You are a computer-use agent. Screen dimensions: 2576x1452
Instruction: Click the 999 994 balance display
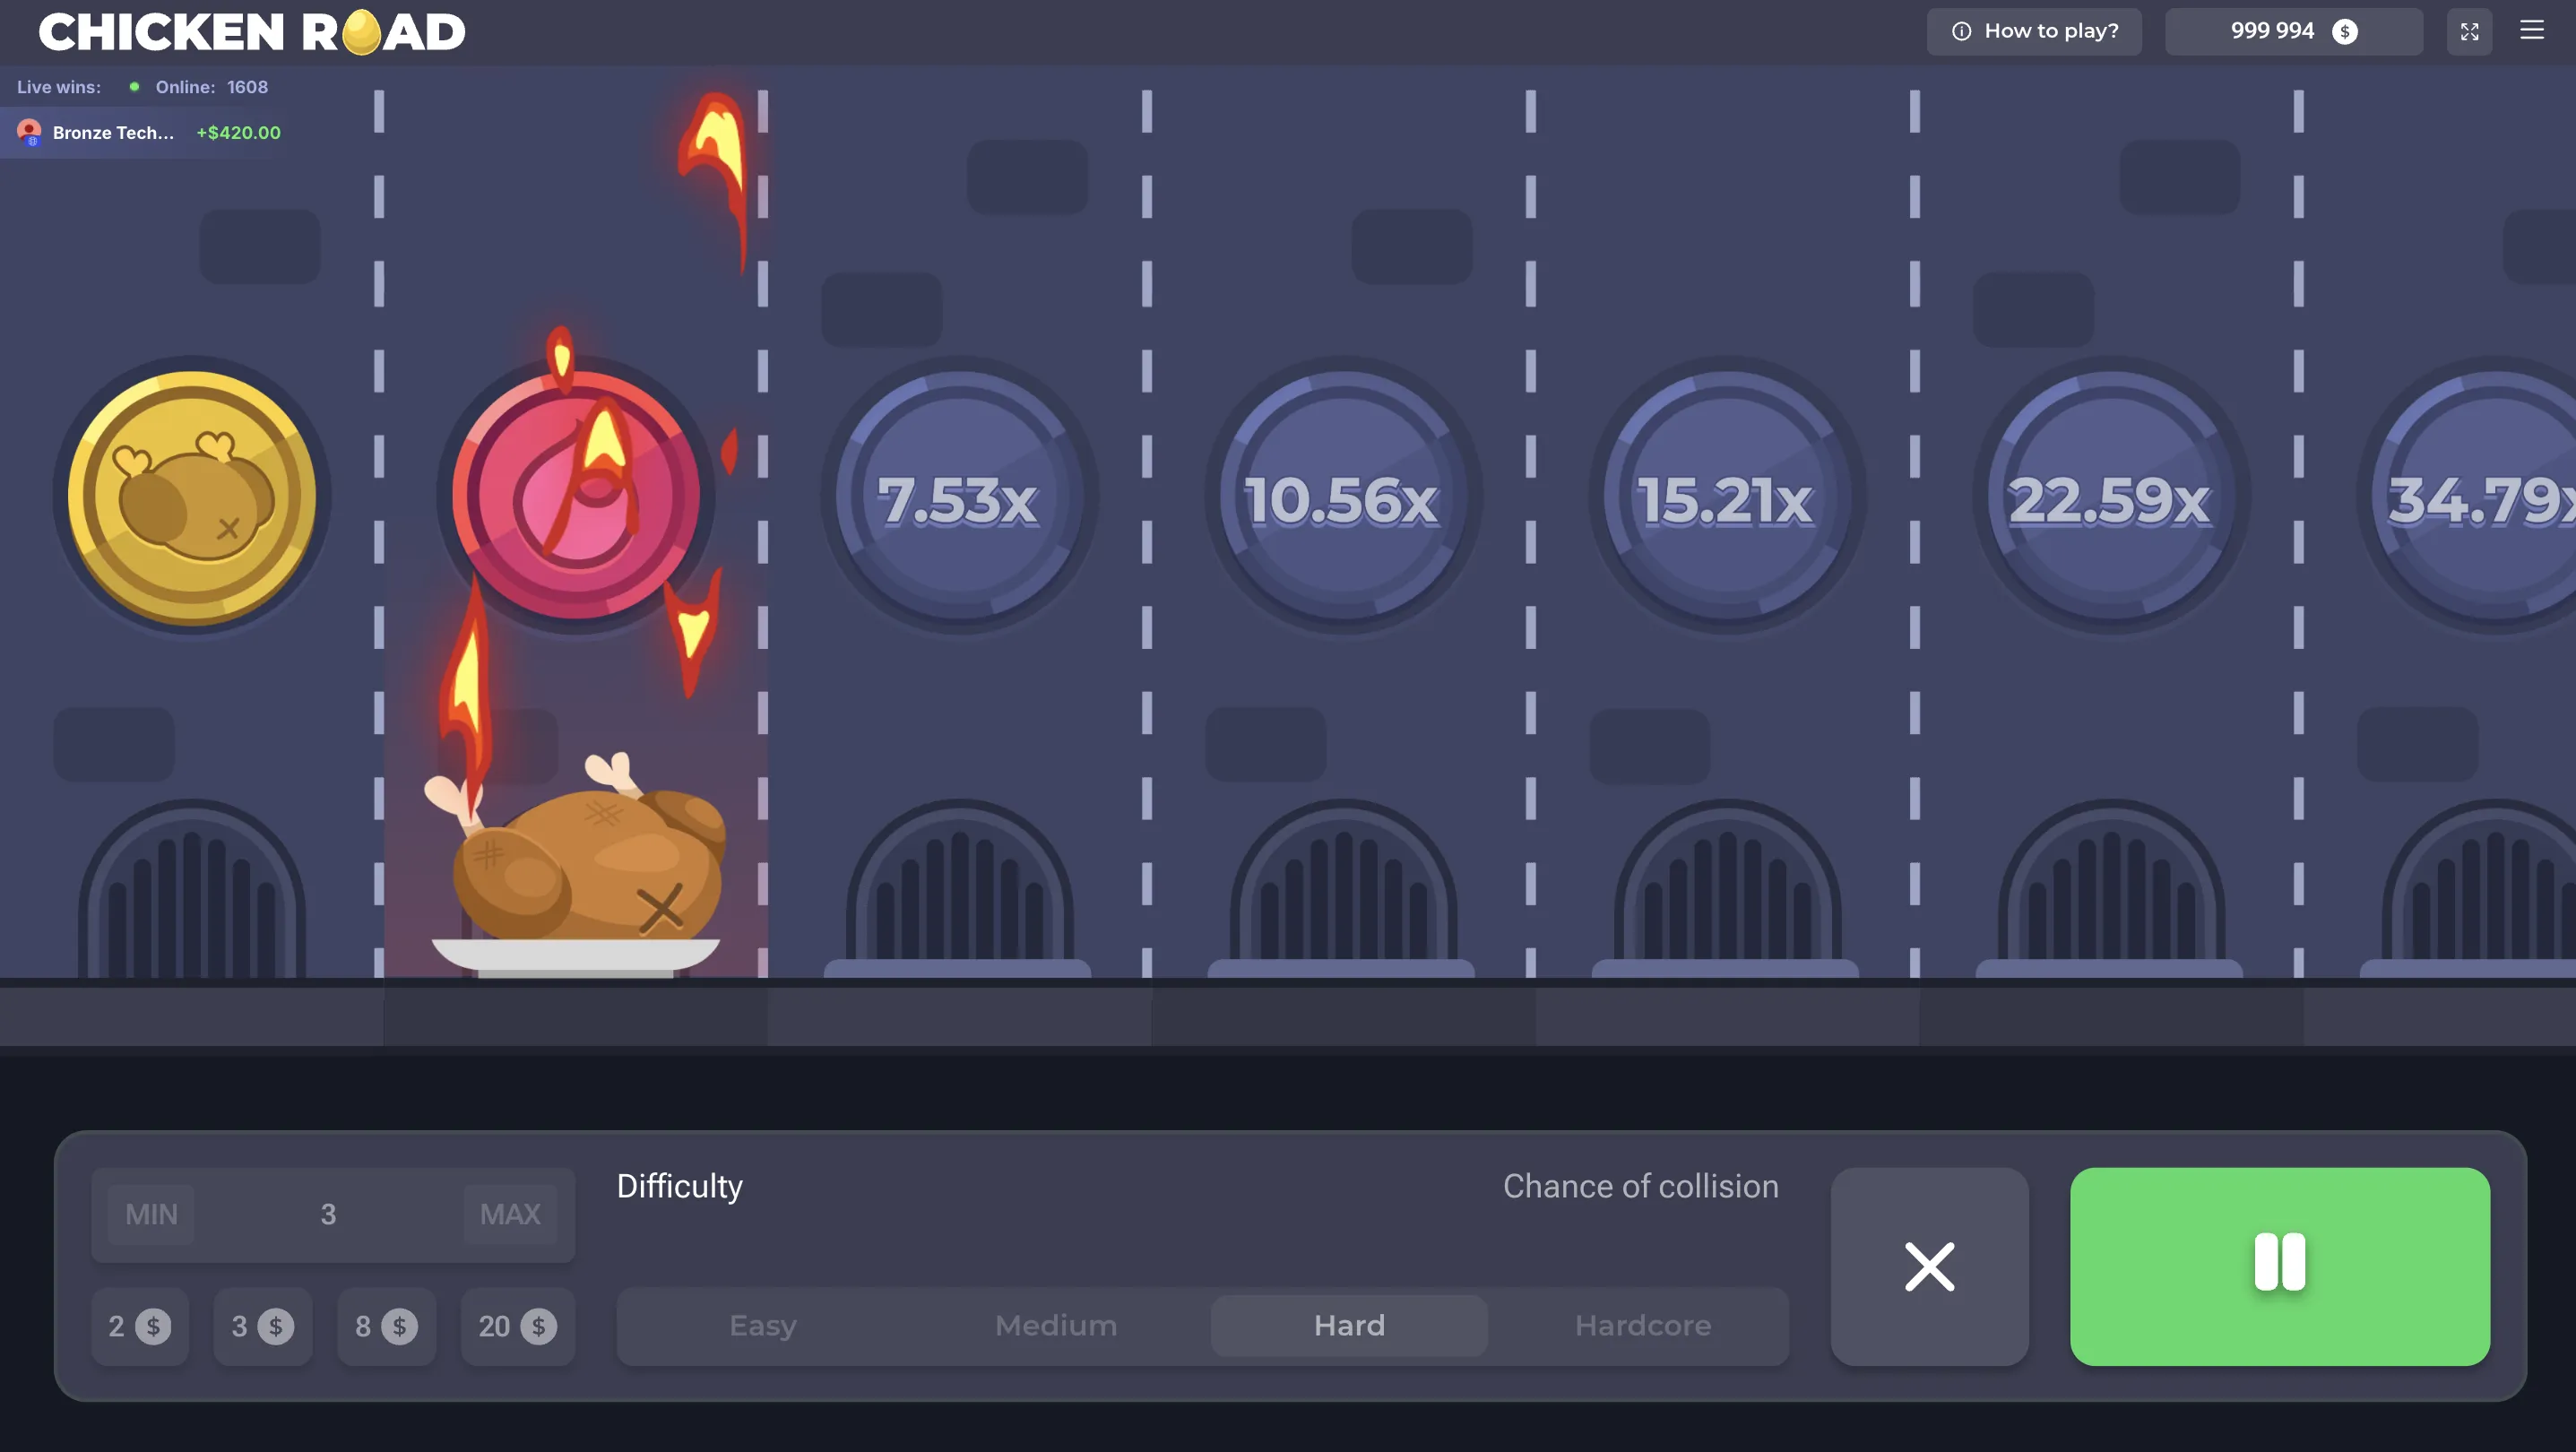(2293, 31)
